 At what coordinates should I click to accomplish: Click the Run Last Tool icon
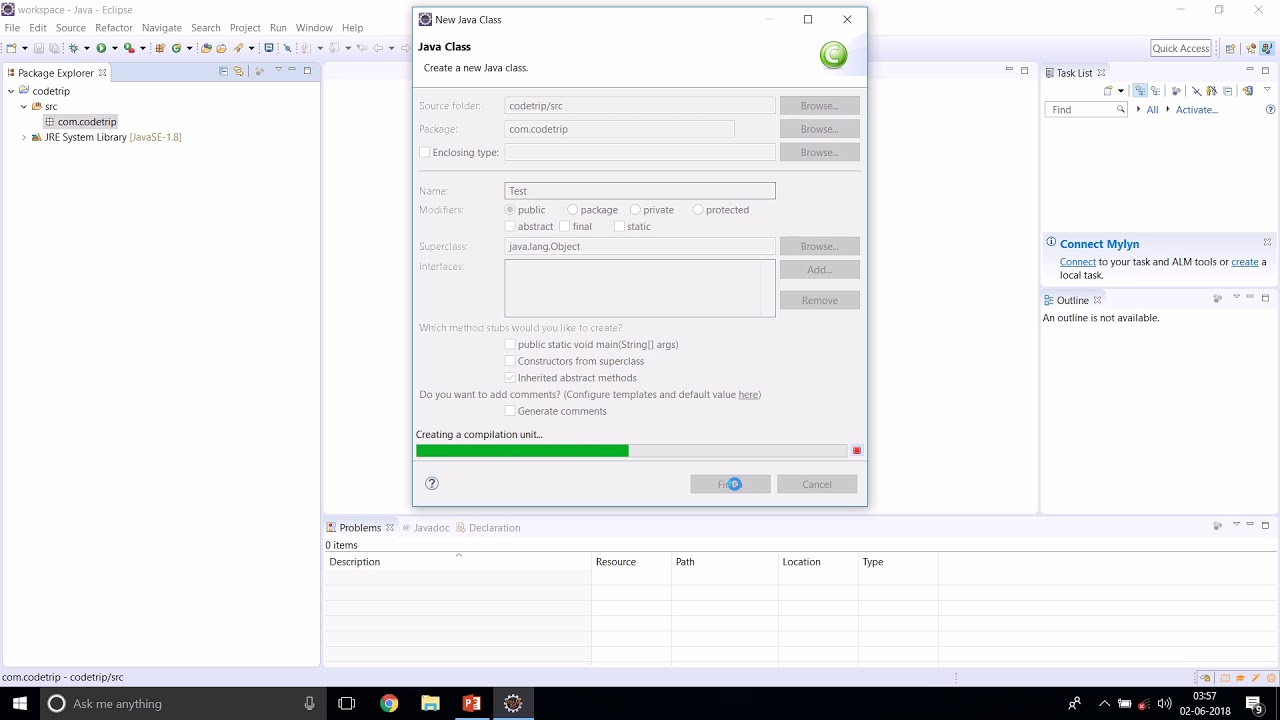(129, 48)
